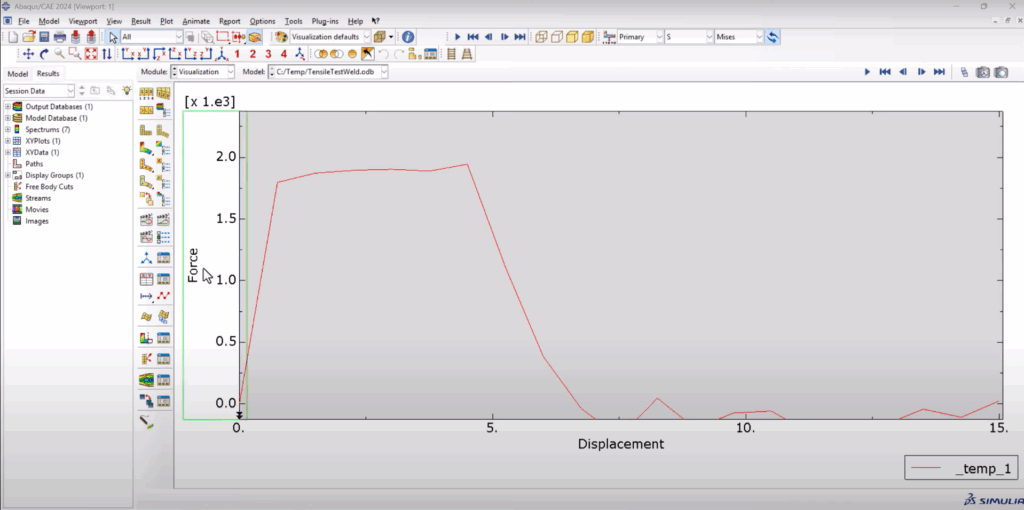Open the Animate menu
The height and width of the screenshot is (510, 1024).
[x=196, y=21]
